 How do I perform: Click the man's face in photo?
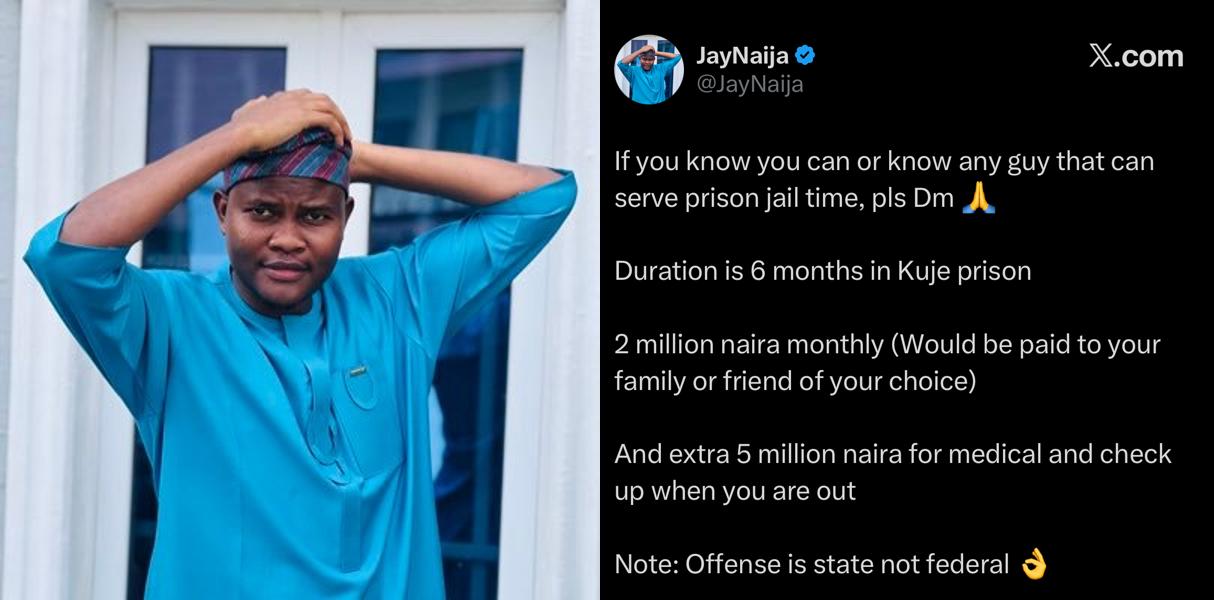click(284, 245)
